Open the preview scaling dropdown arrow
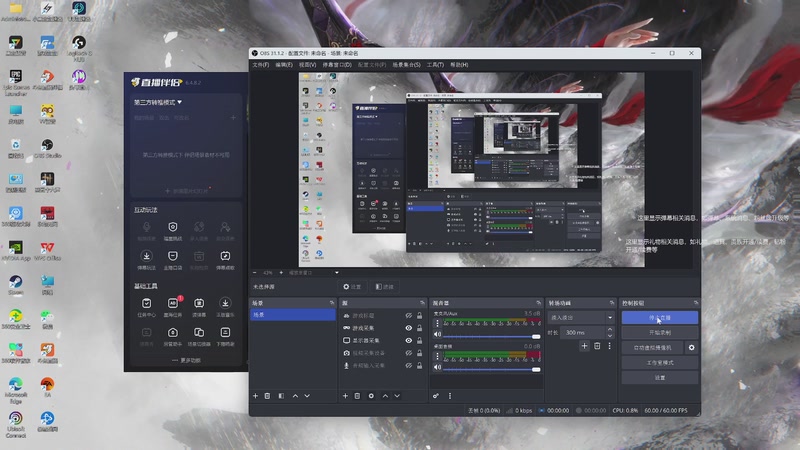 point(337,272)
